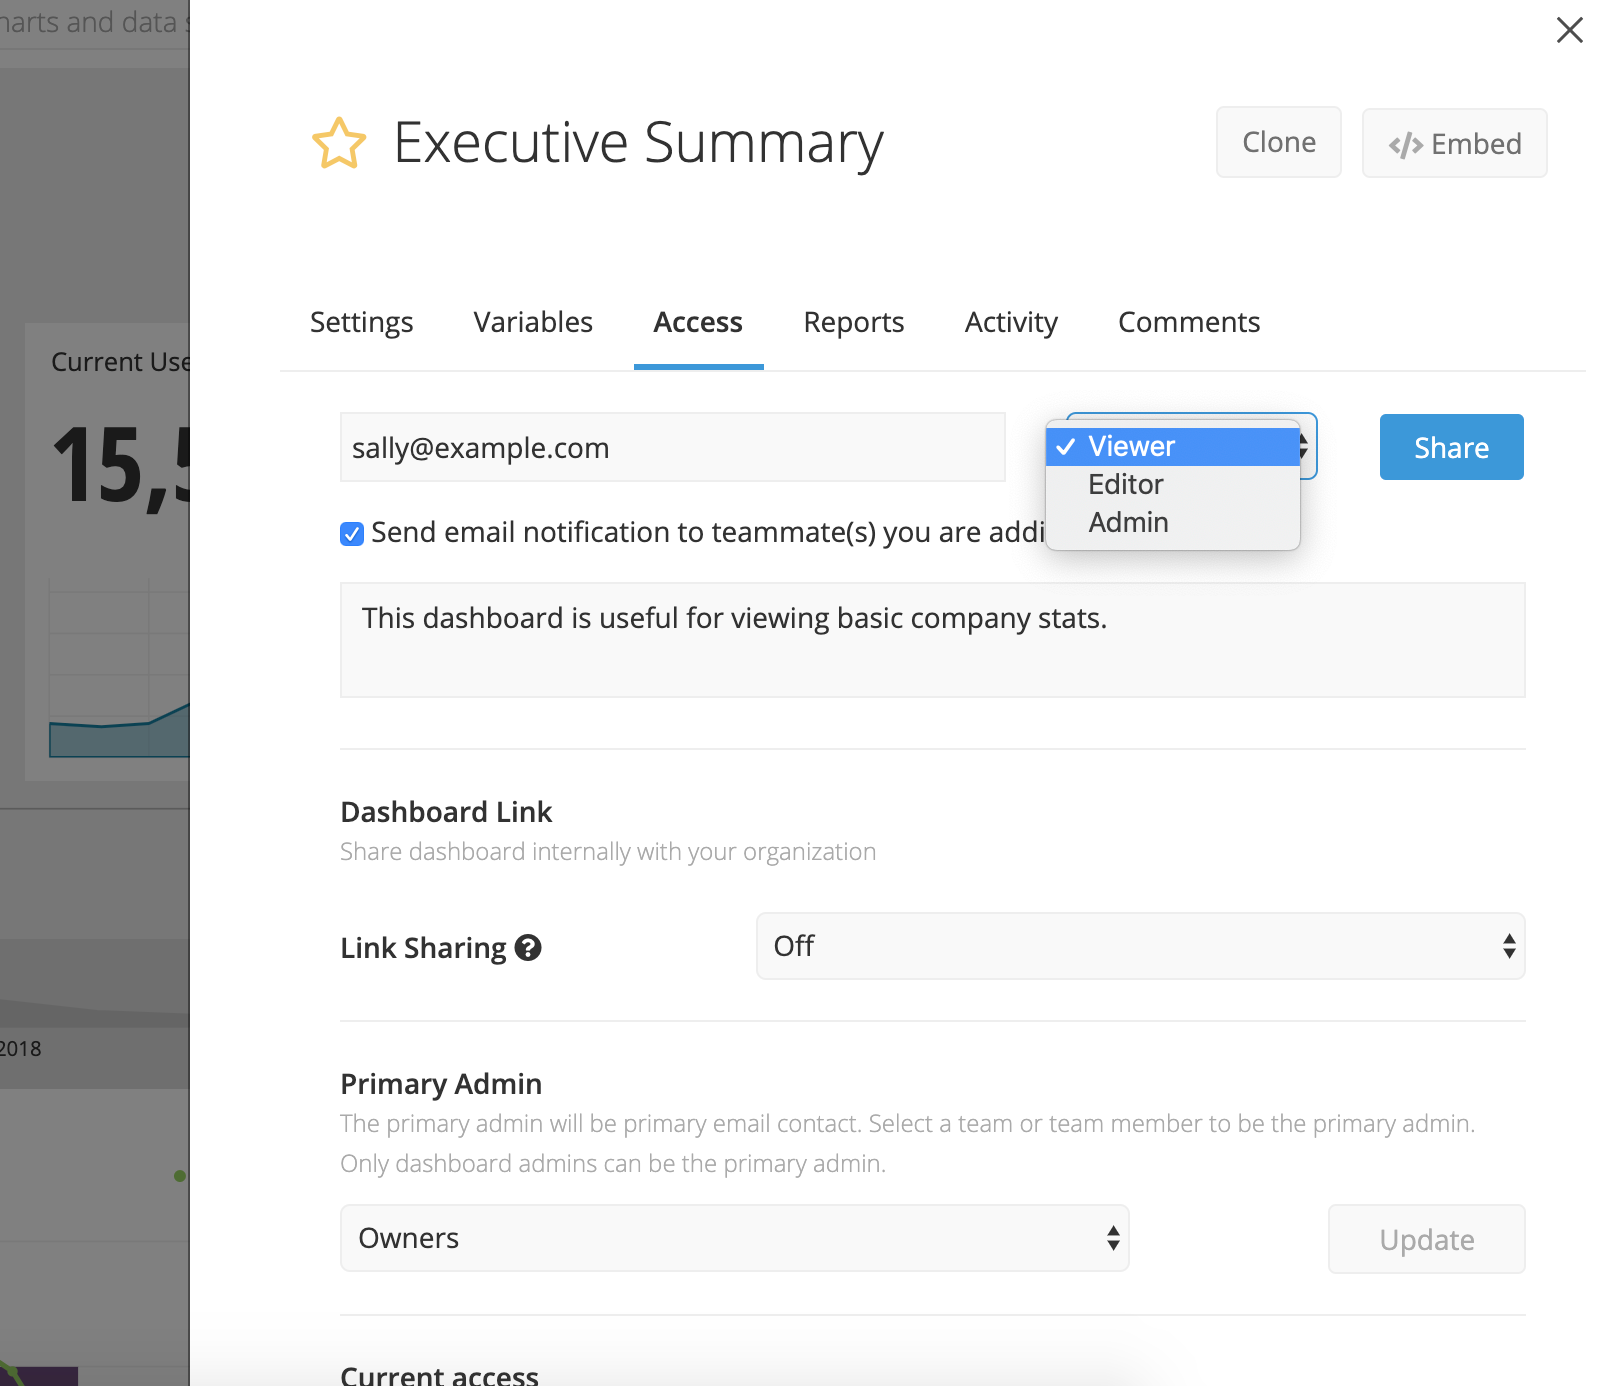
Task: Click the Primary Admin heading
Action: [441, 1084]
